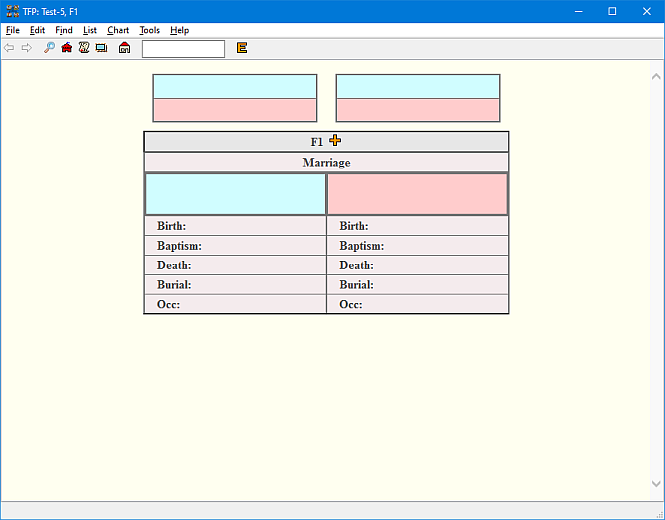
Task: Click the scrollbar up arrow
Action: coord(656,76)
